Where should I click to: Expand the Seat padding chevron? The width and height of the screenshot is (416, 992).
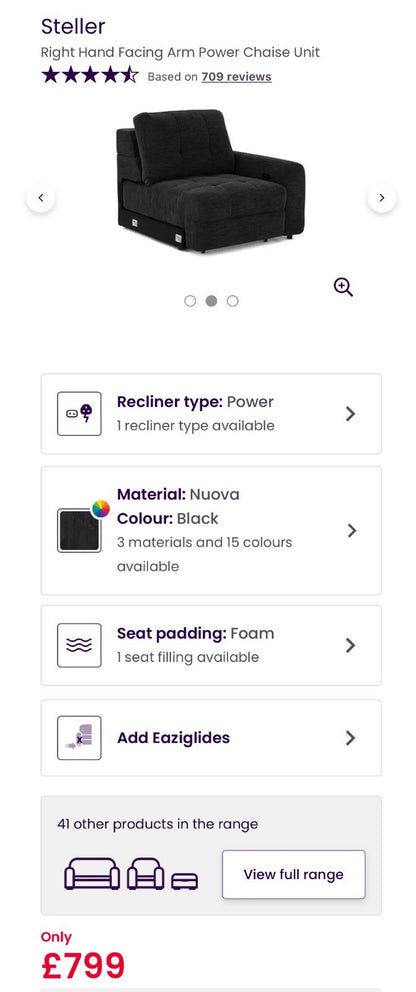[x=351, y=645]
